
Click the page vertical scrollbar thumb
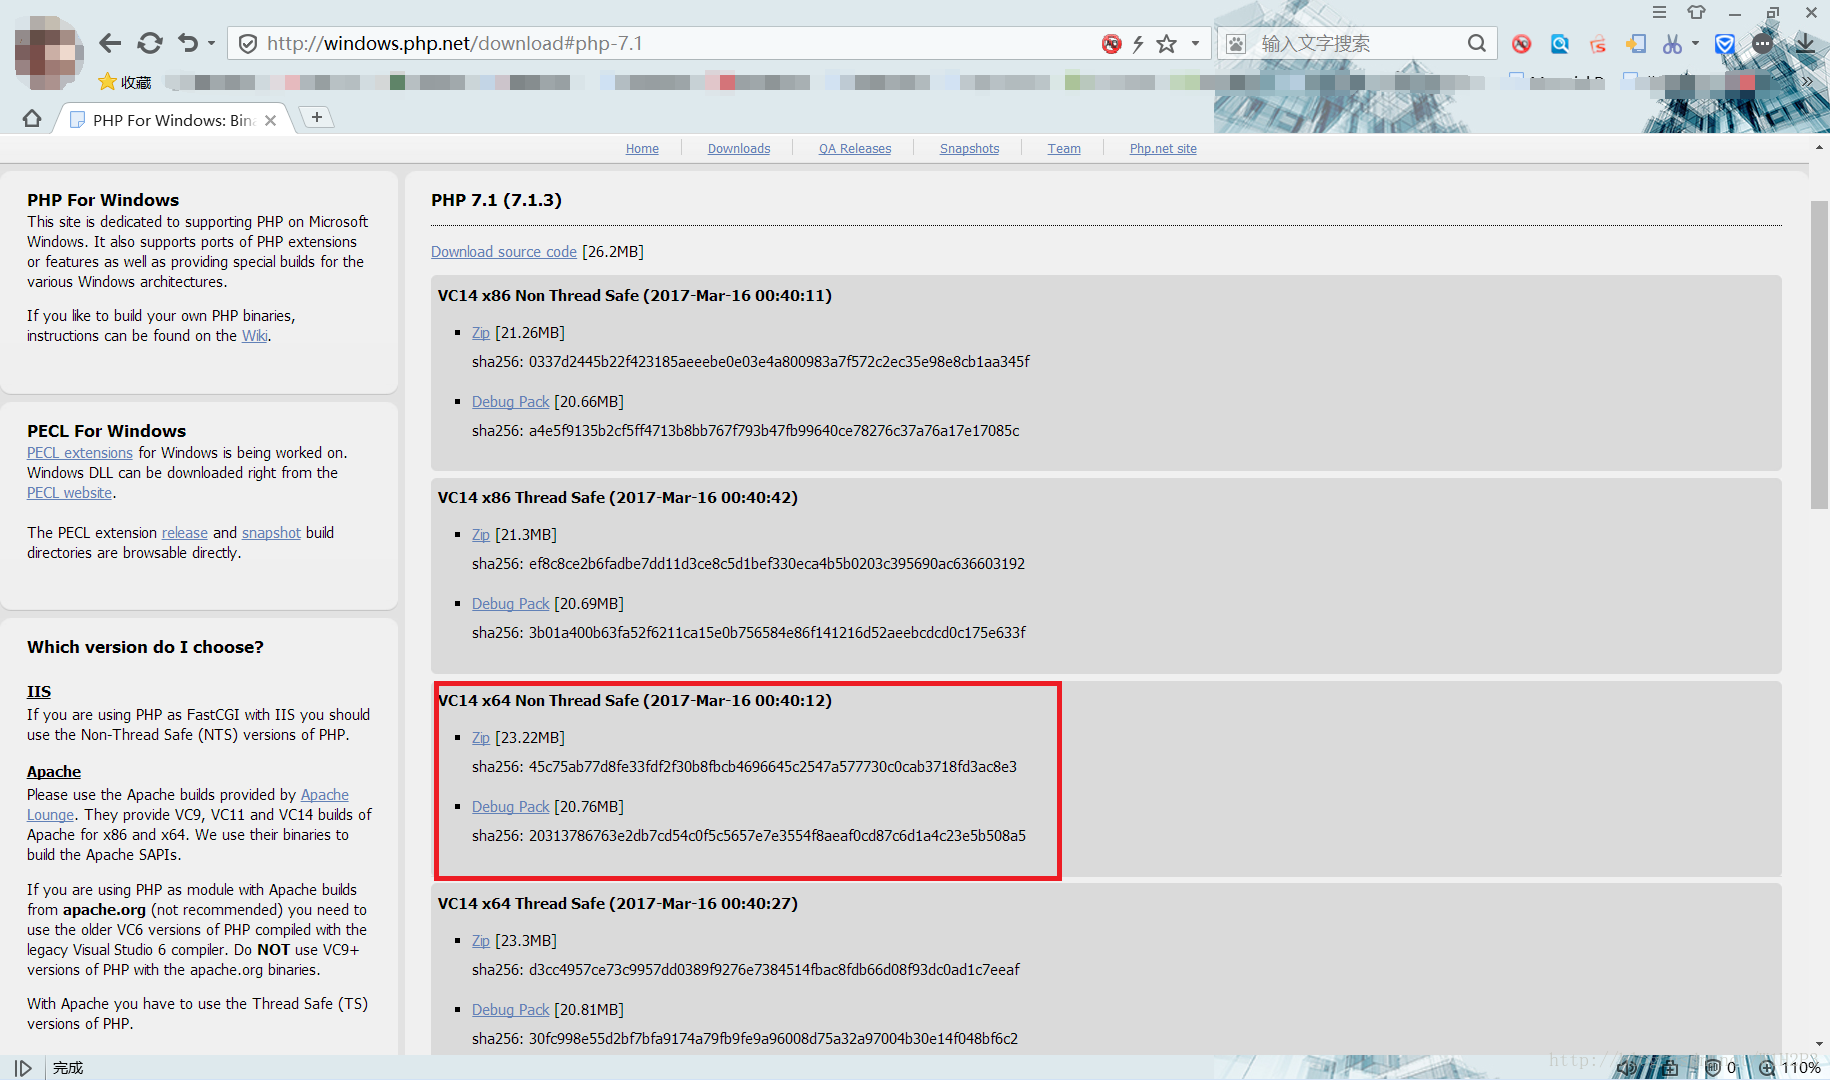click(1819, 355)
